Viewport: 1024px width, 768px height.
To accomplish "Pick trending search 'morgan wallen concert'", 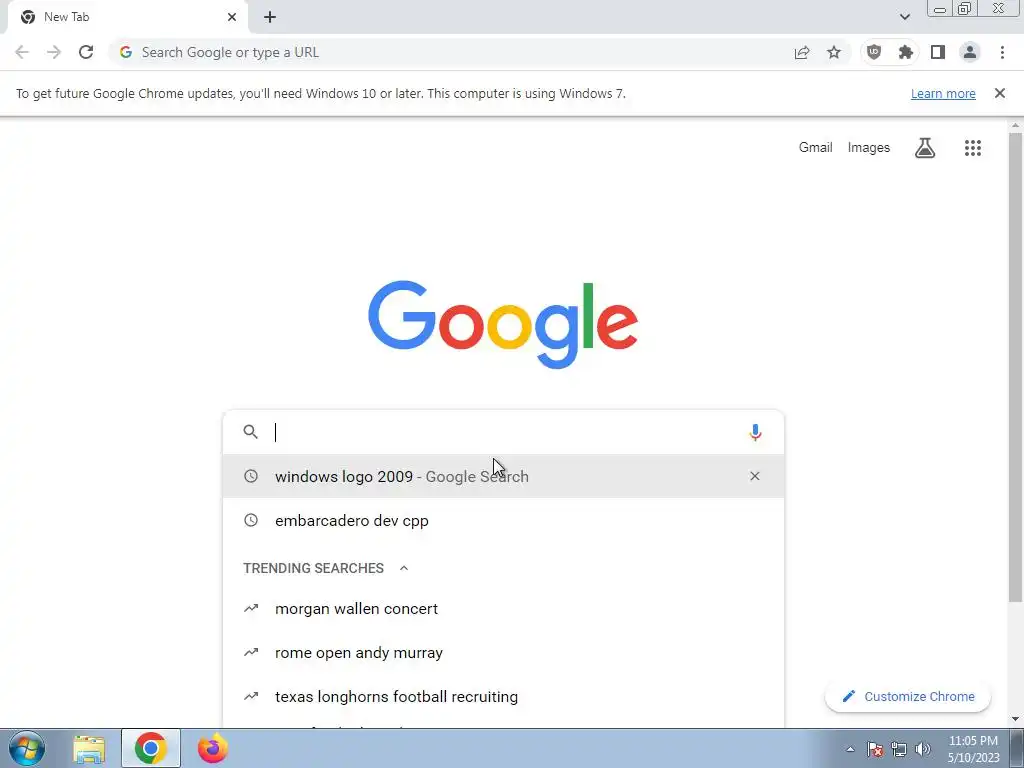I will pyautogui.click(x=504, y=609).
